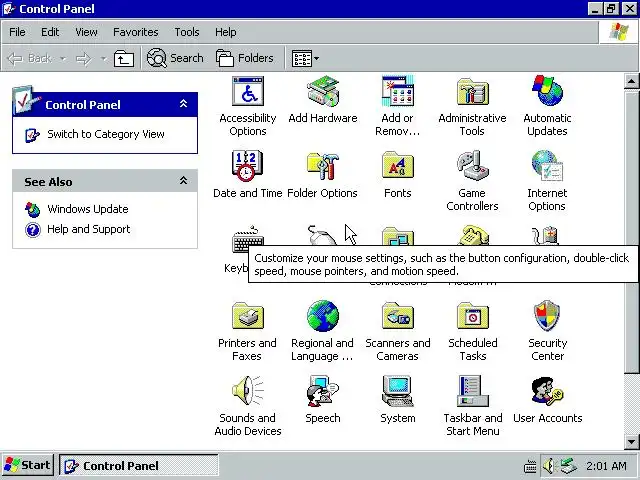Viewport: 640px width, 480px height.
Task: Click the network connection tray icon
Action: pos(568,465)
